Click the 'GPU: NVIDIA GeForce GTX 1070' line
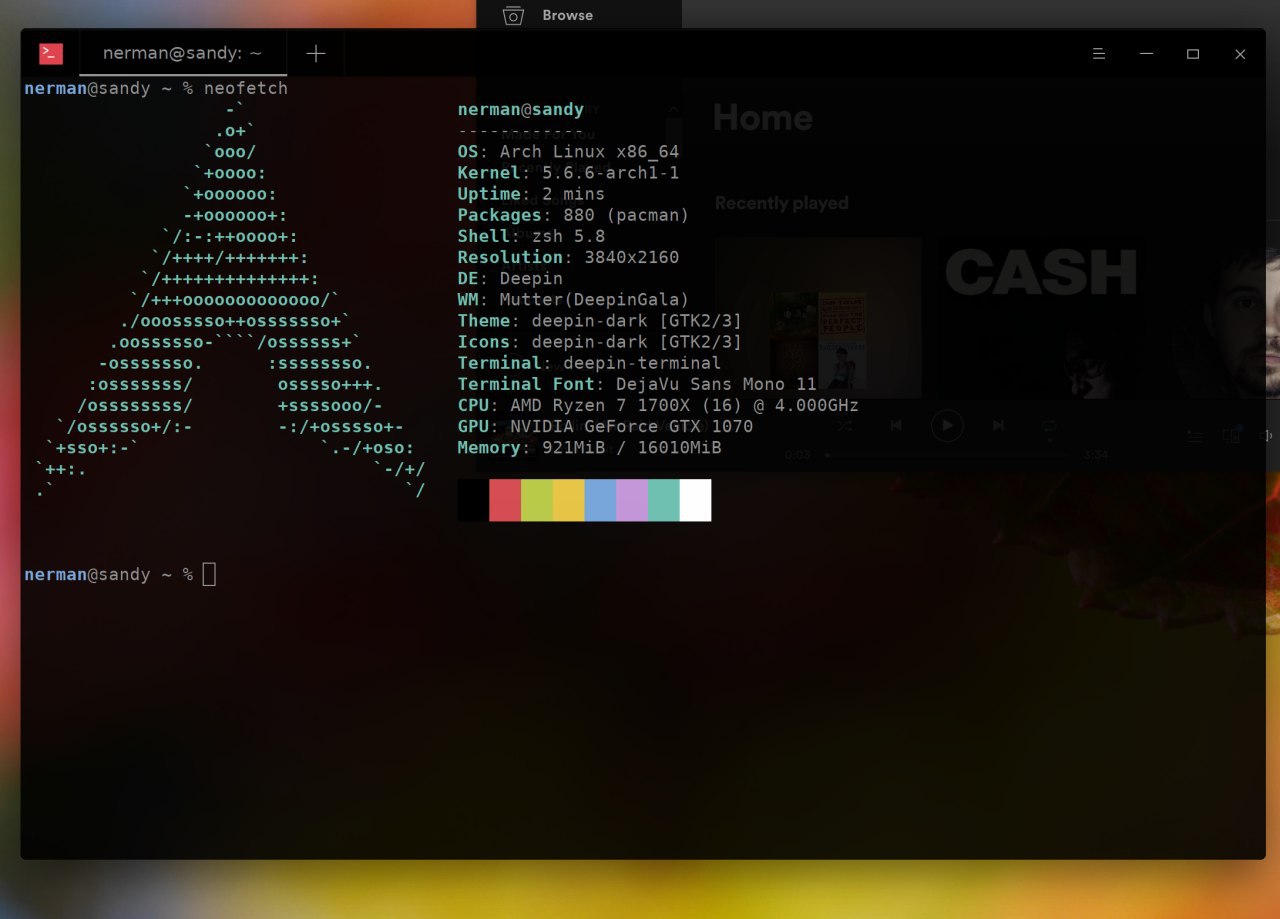This screenshot has width=1280, height=919. (605, 425)
